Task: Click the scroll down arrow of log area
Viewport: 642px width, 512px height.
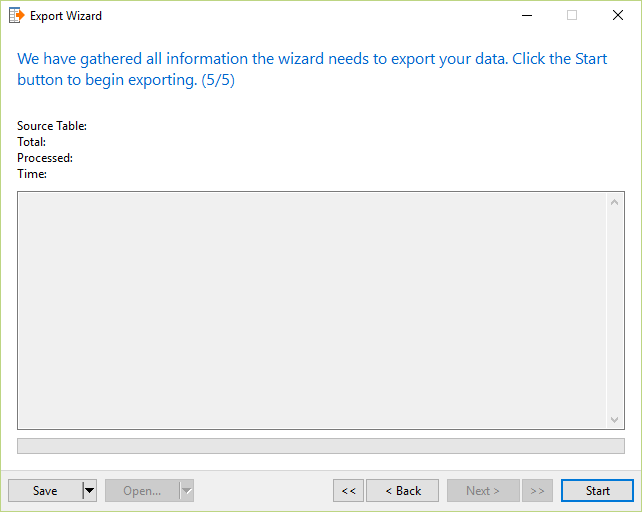Action: [x=614, y=419]
